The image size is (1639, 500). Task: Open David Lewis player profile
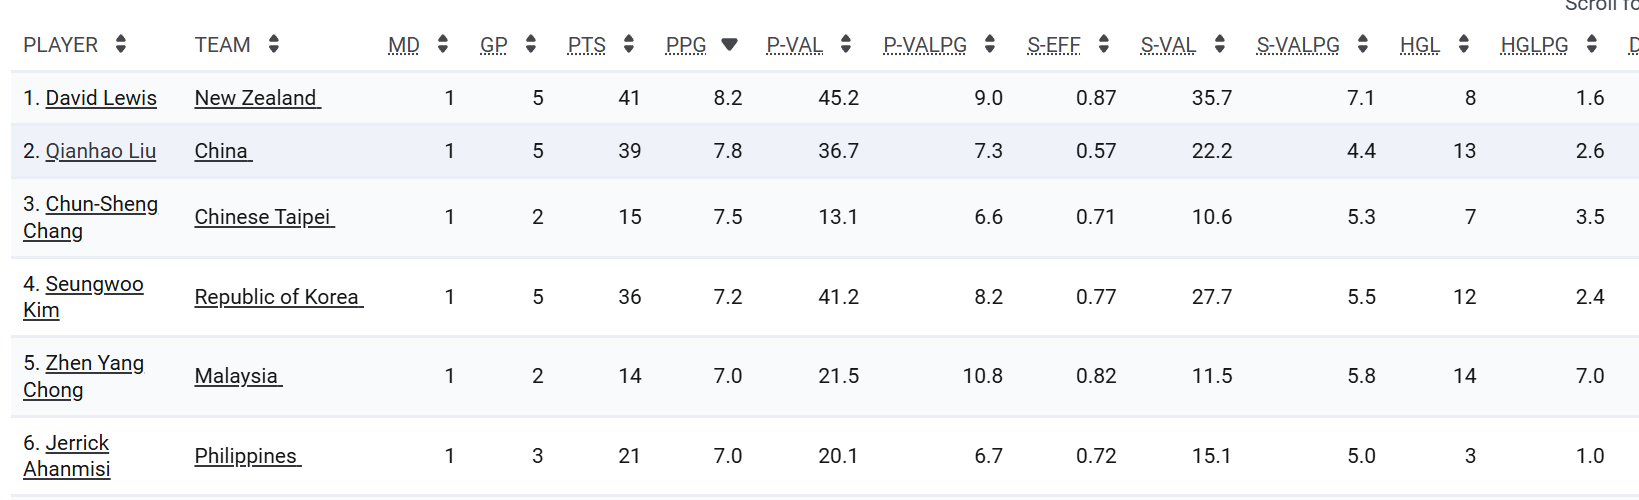[x=101, y=98]
